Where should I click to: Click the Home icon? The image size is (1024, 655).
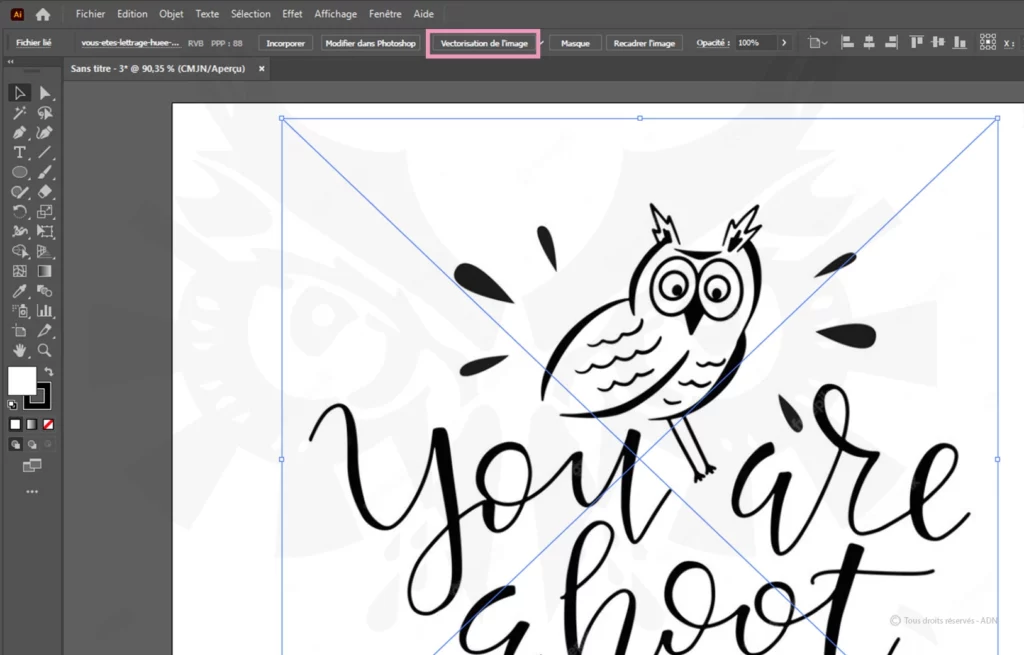(43, 14)
